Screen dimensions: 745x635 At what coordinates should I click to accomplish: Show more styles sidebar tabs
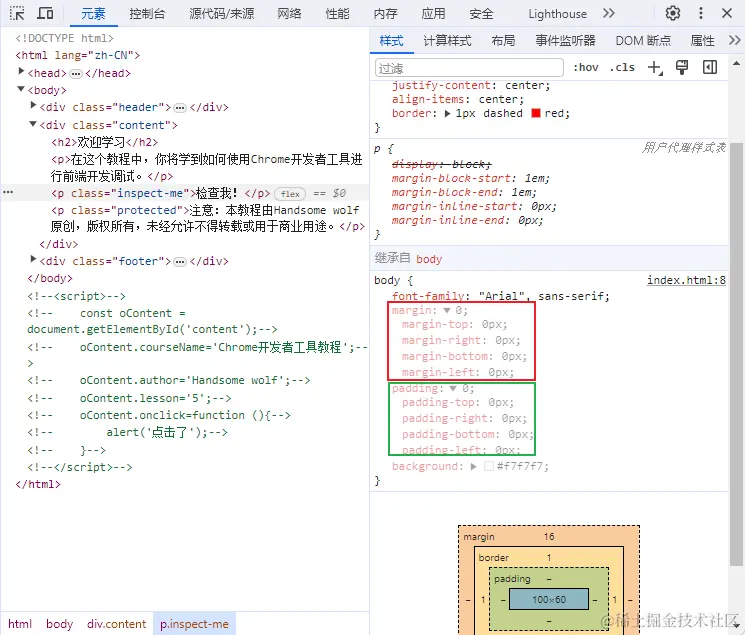coord(735,40)
